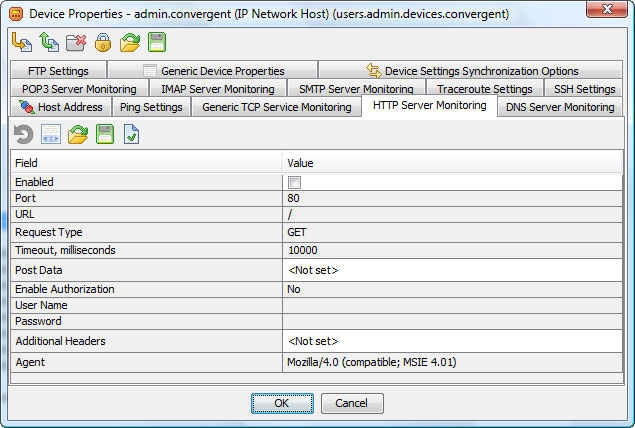The height and width of the screenshot is (428, 635).
Task: Click the OK button
Action: point(282,403)
